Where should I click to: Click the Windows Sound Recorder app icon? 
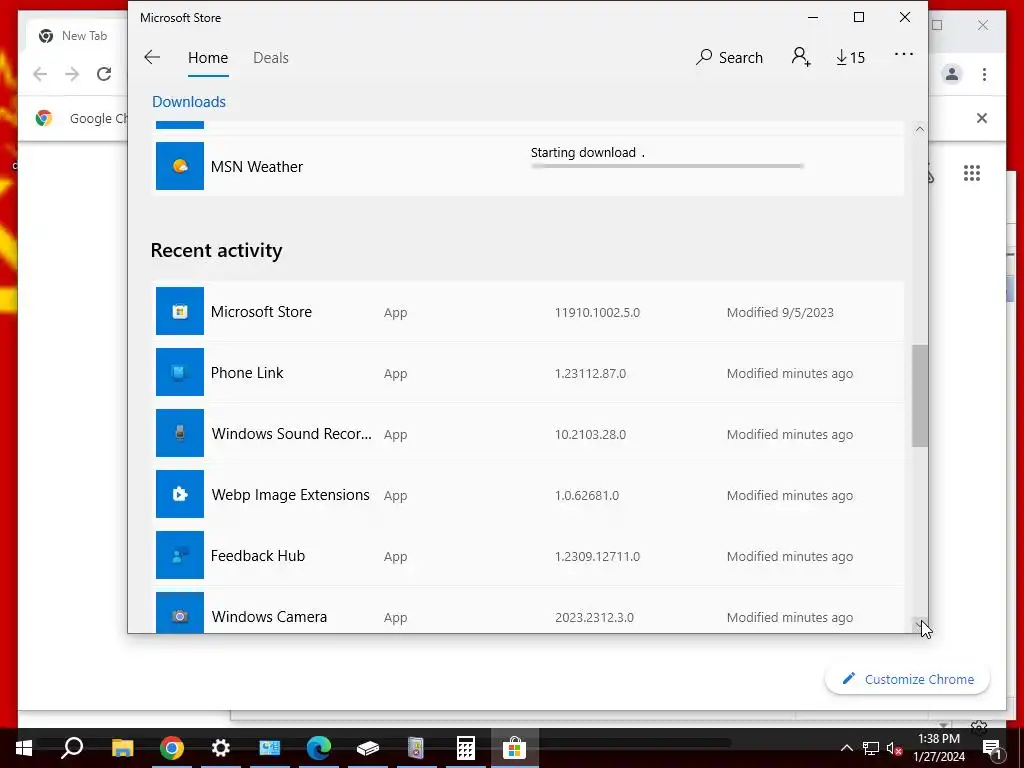point(180,433)
